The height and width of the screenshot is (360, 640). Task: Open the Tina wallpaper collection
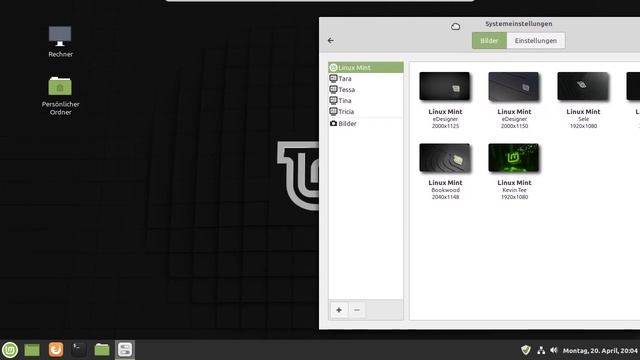click(366, 100)
